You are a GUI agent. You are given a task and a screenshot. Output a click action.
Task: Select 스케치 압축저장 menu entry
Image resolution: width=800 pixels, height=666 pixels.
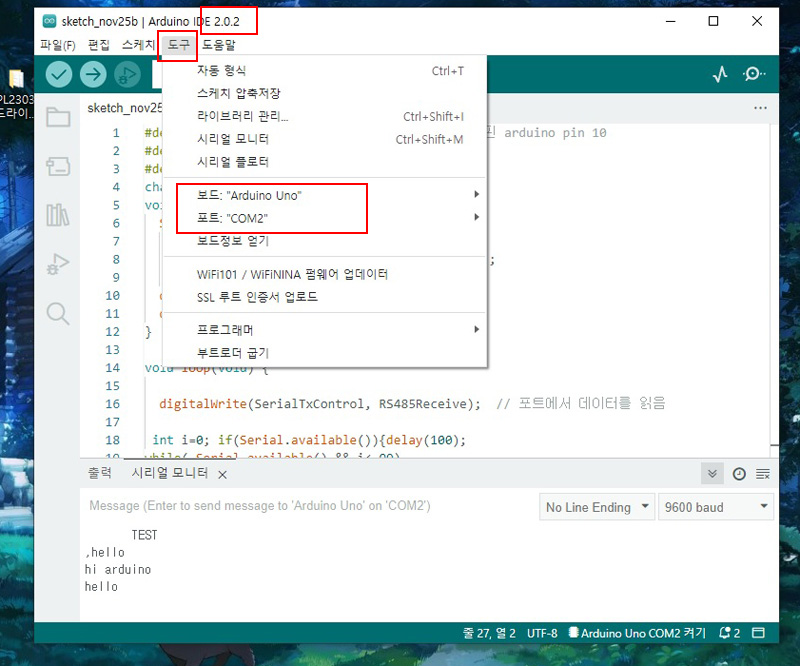point(324,93)
